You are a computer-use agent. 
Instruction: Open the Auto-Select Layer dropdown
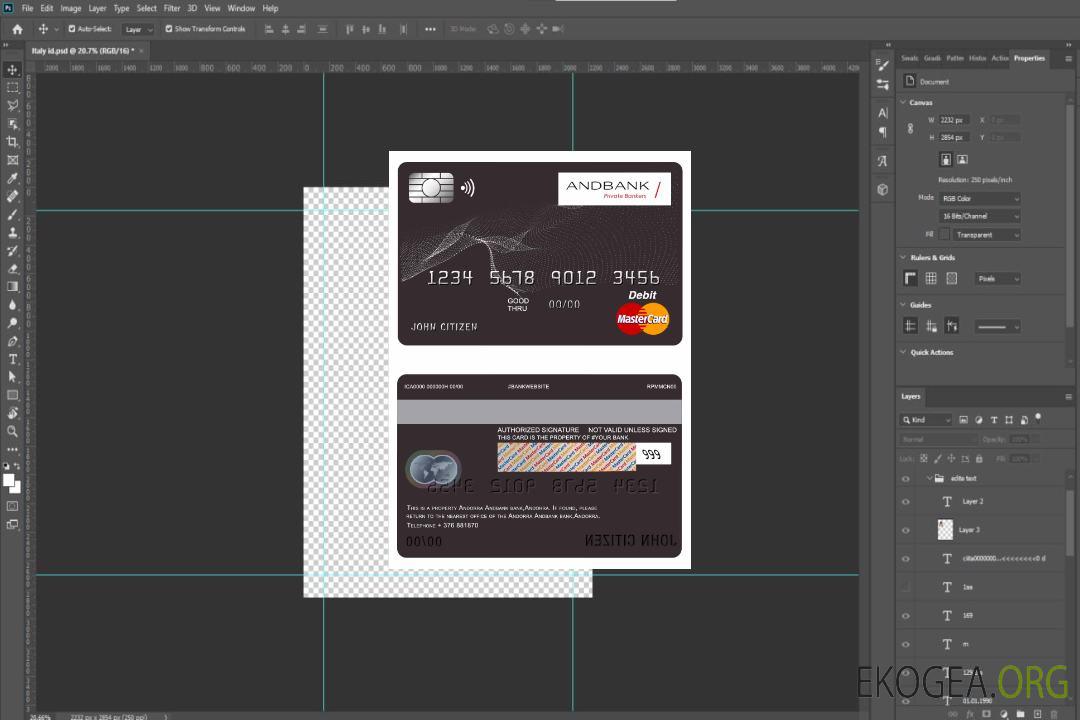click(x=138, y=29)
